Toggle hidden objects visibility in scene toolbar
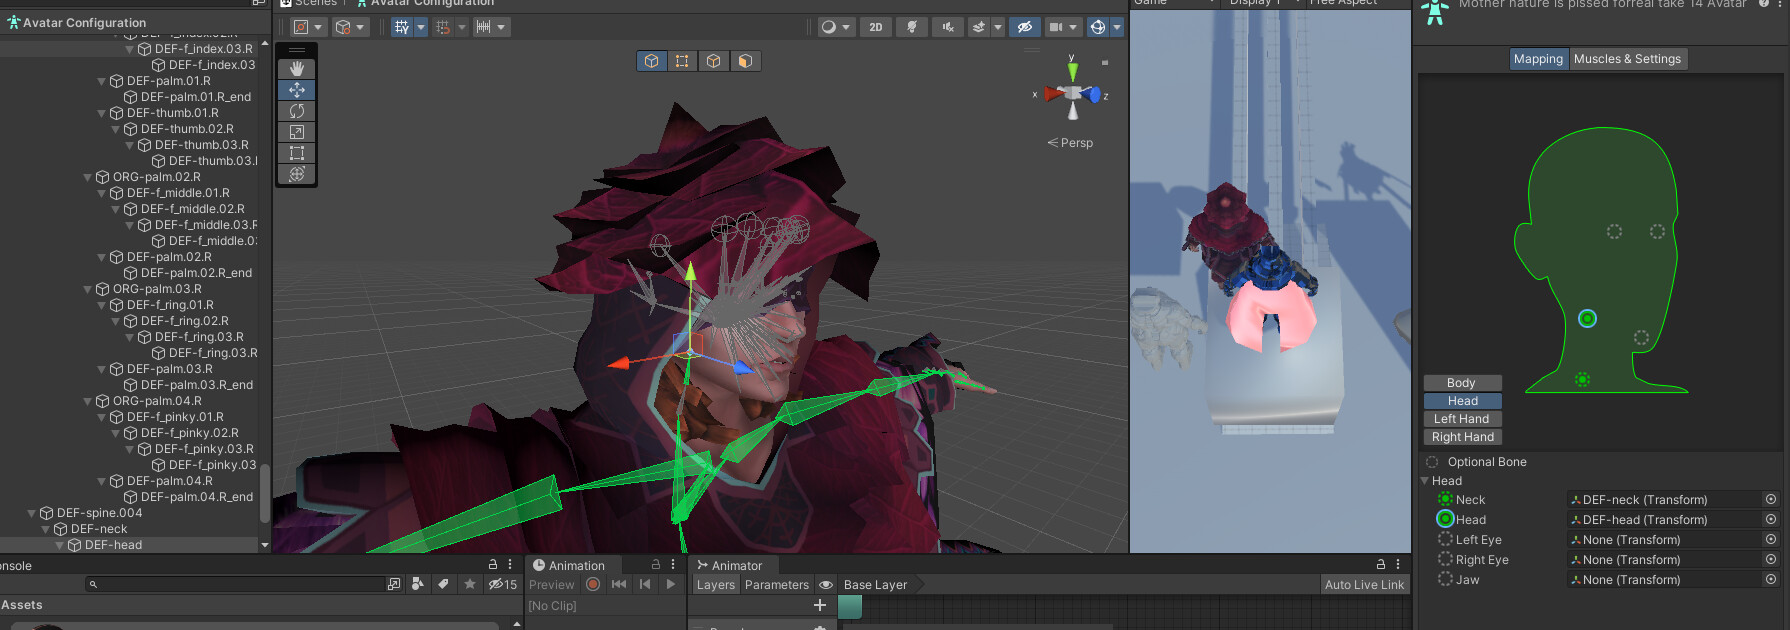Viewport: 1790px width, 630px height. [x=1024, y=27]
